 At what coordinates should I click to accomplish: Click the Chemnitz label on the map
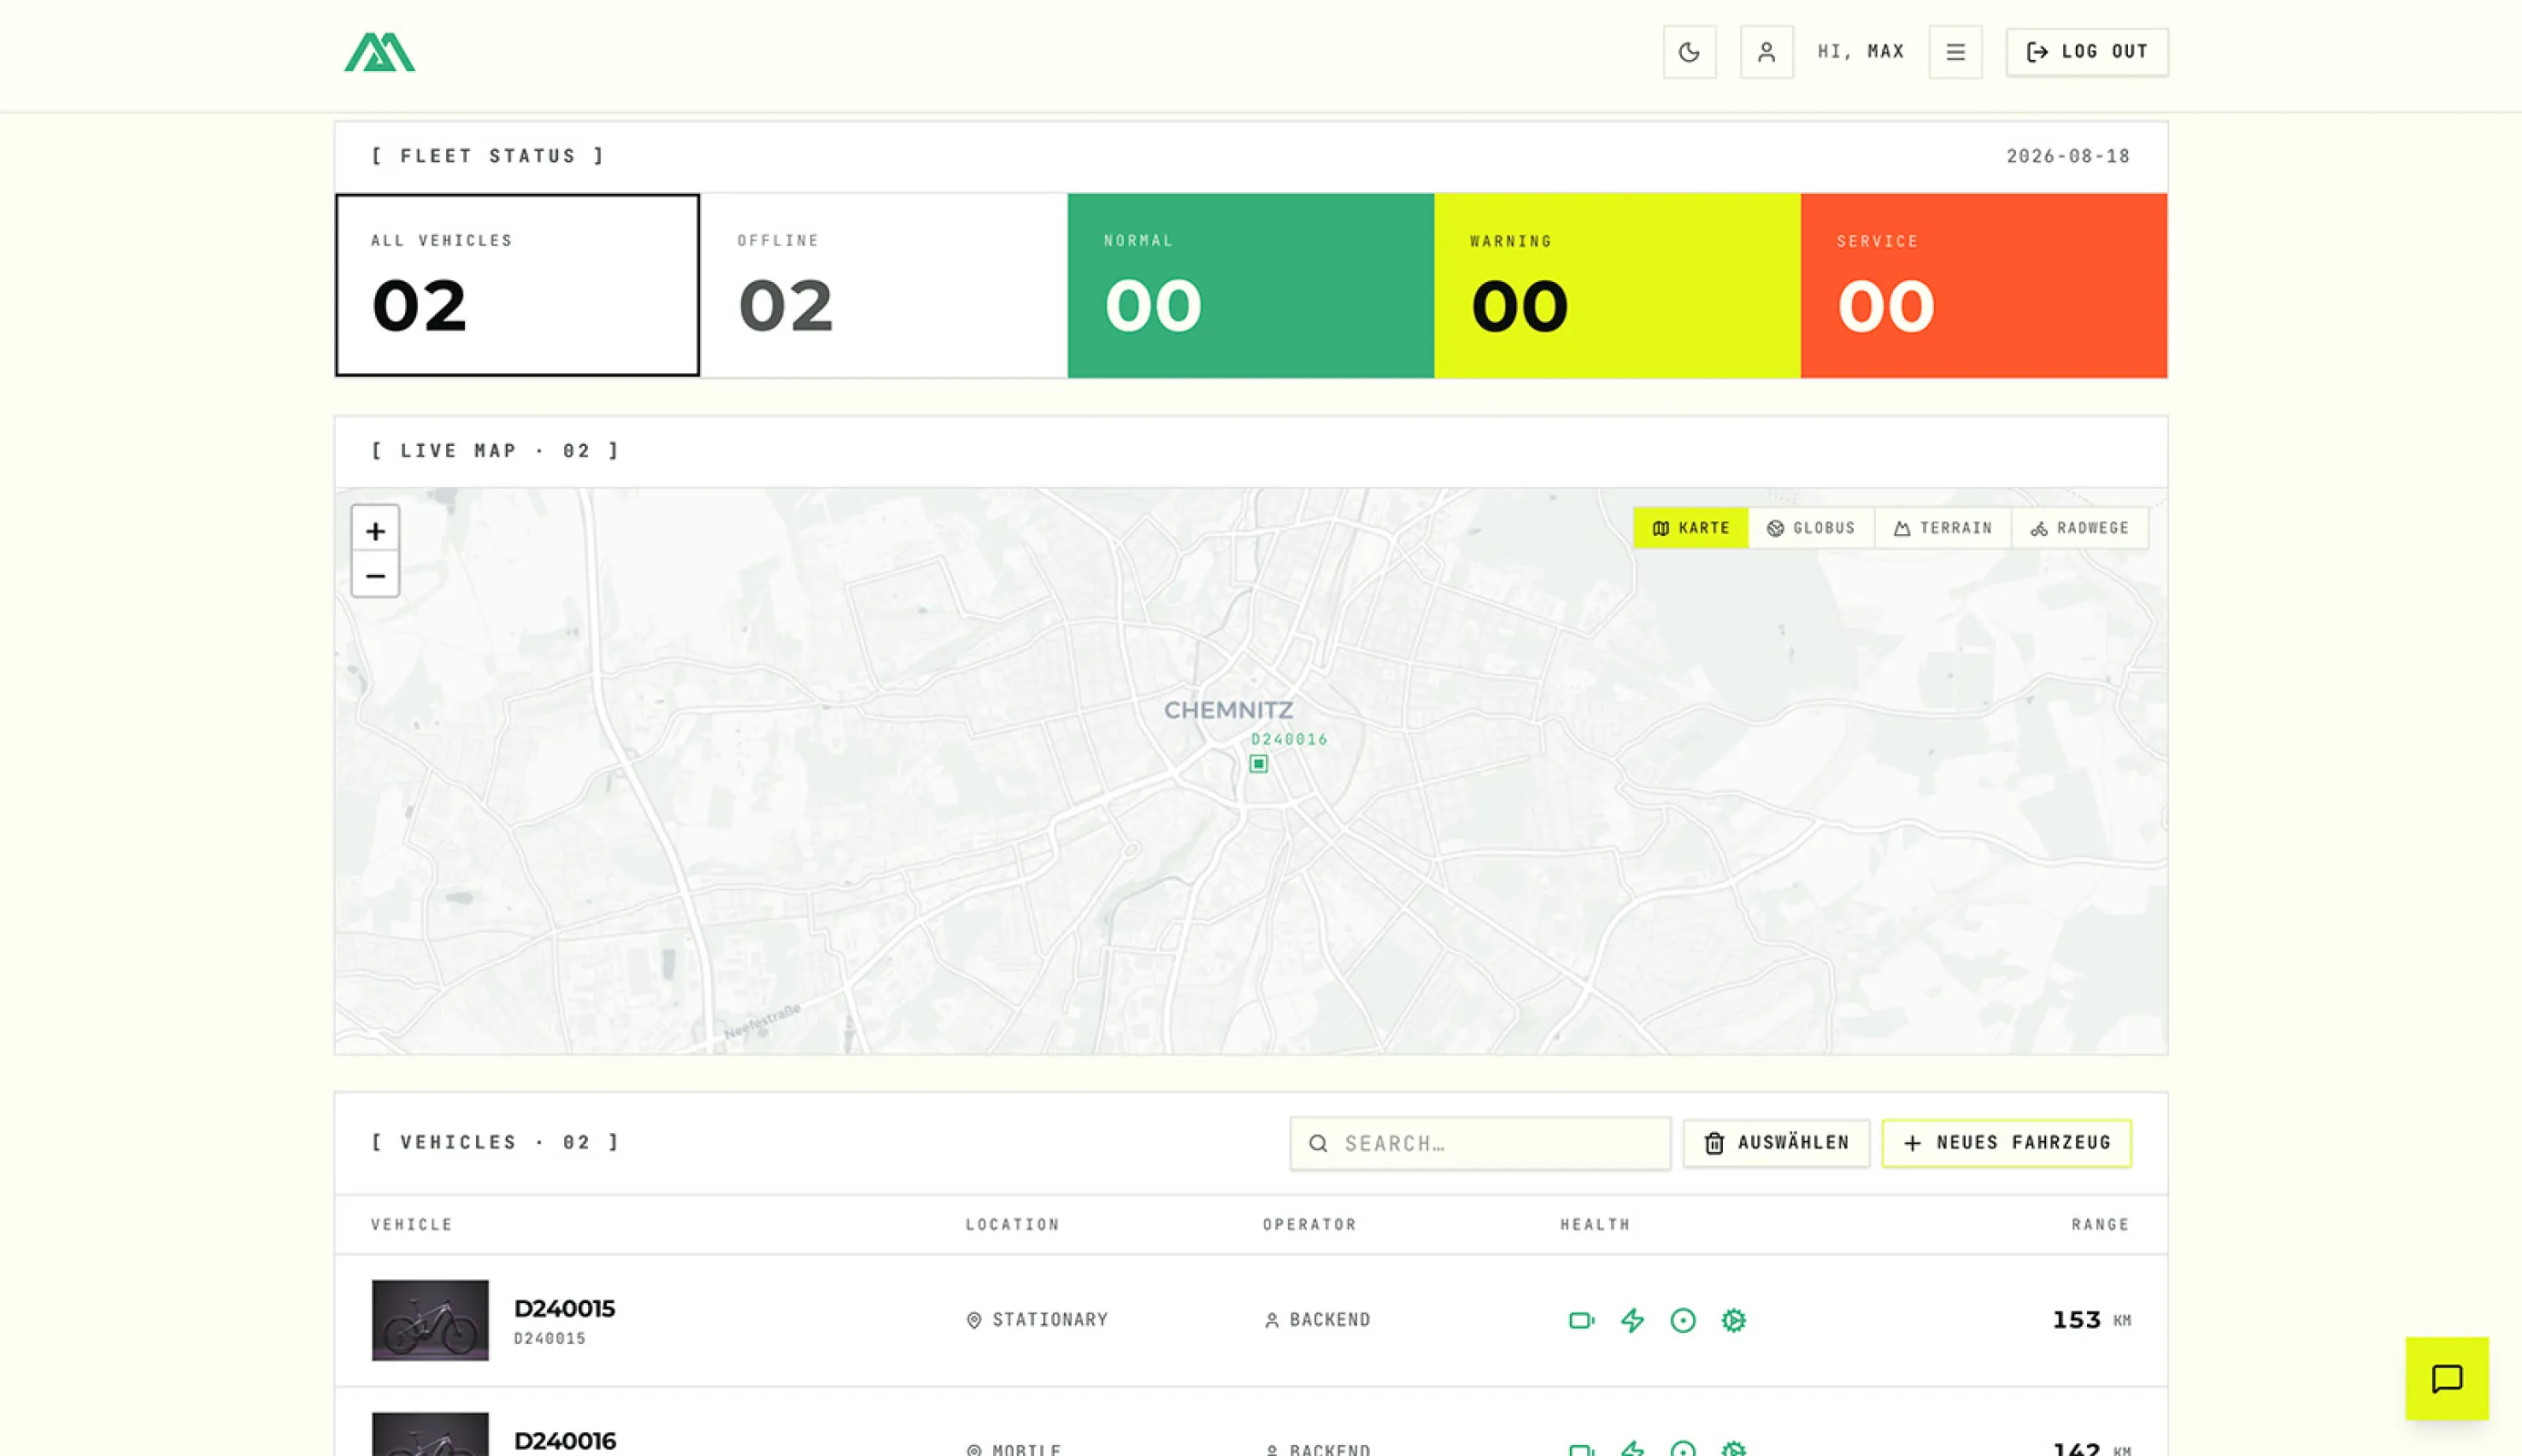[x=1228, y=710]
